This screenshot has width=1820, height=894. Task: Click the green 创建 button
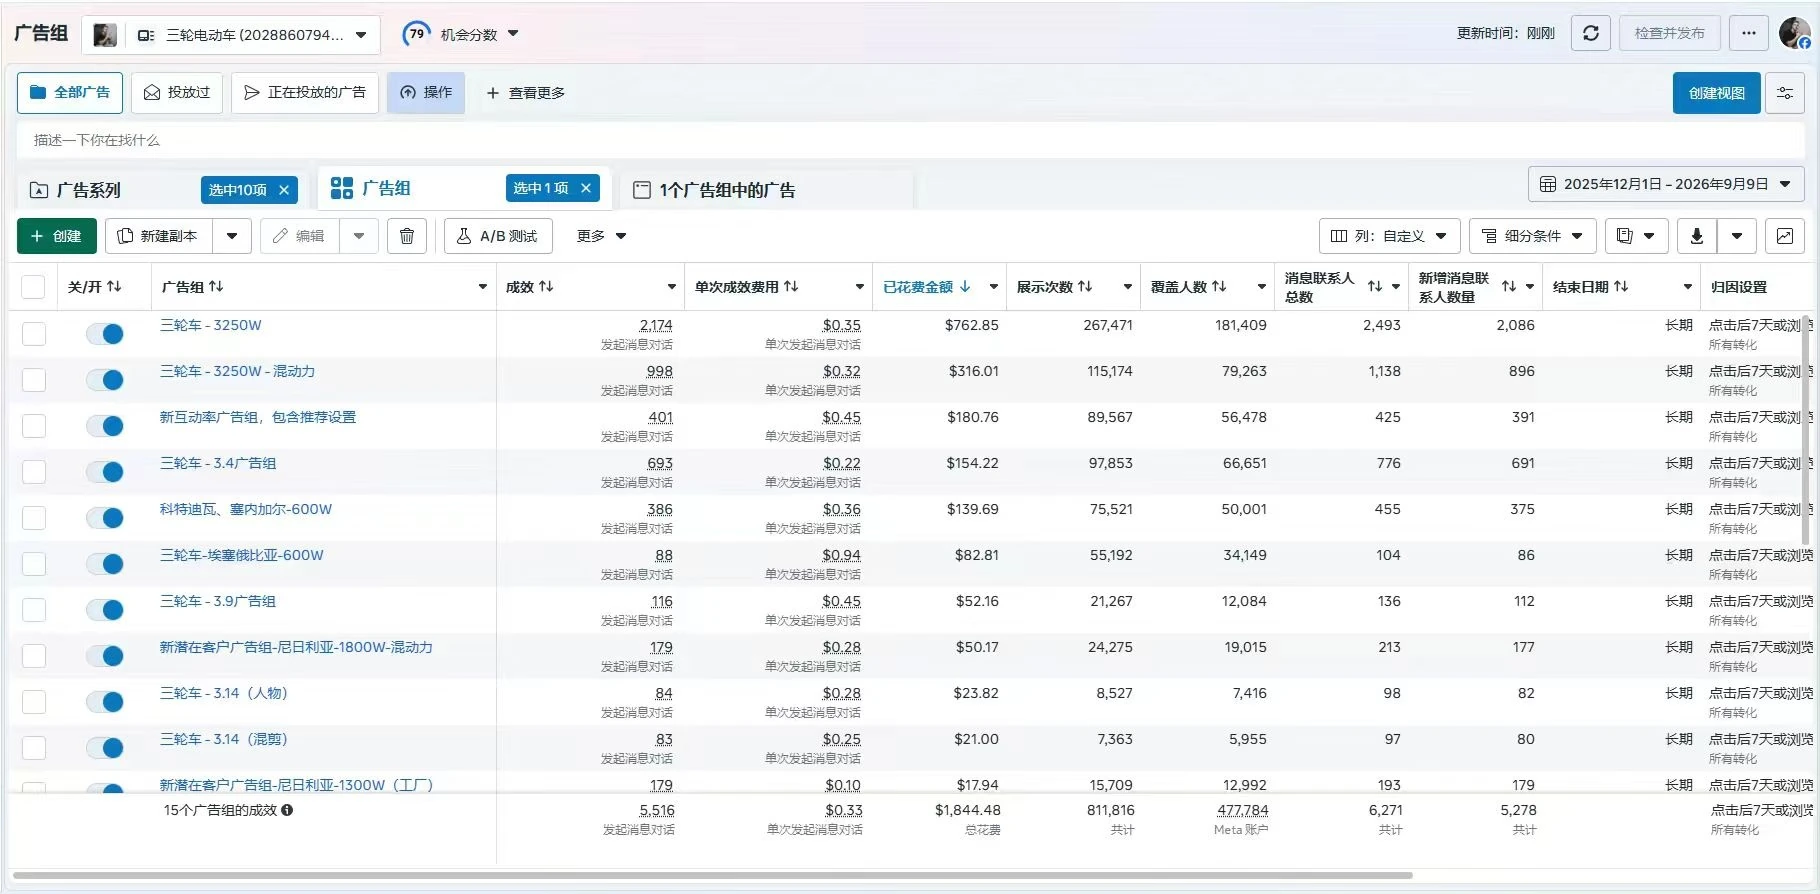[x=56, y=236]
